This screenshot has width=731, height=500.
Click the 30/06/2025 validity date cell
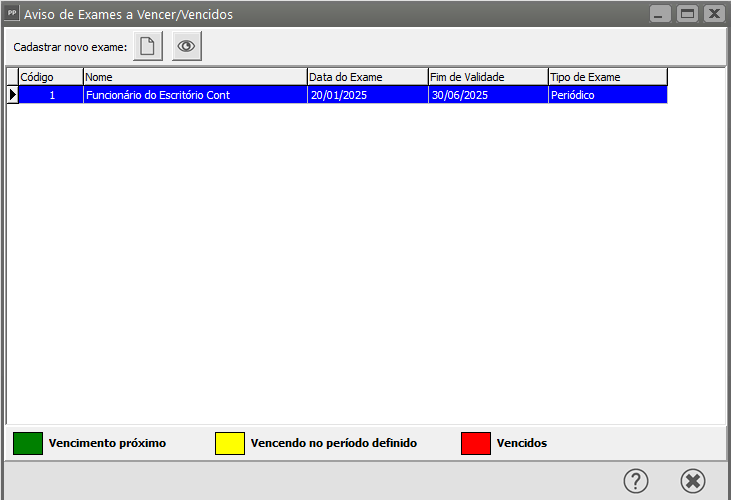coord(487,95)
